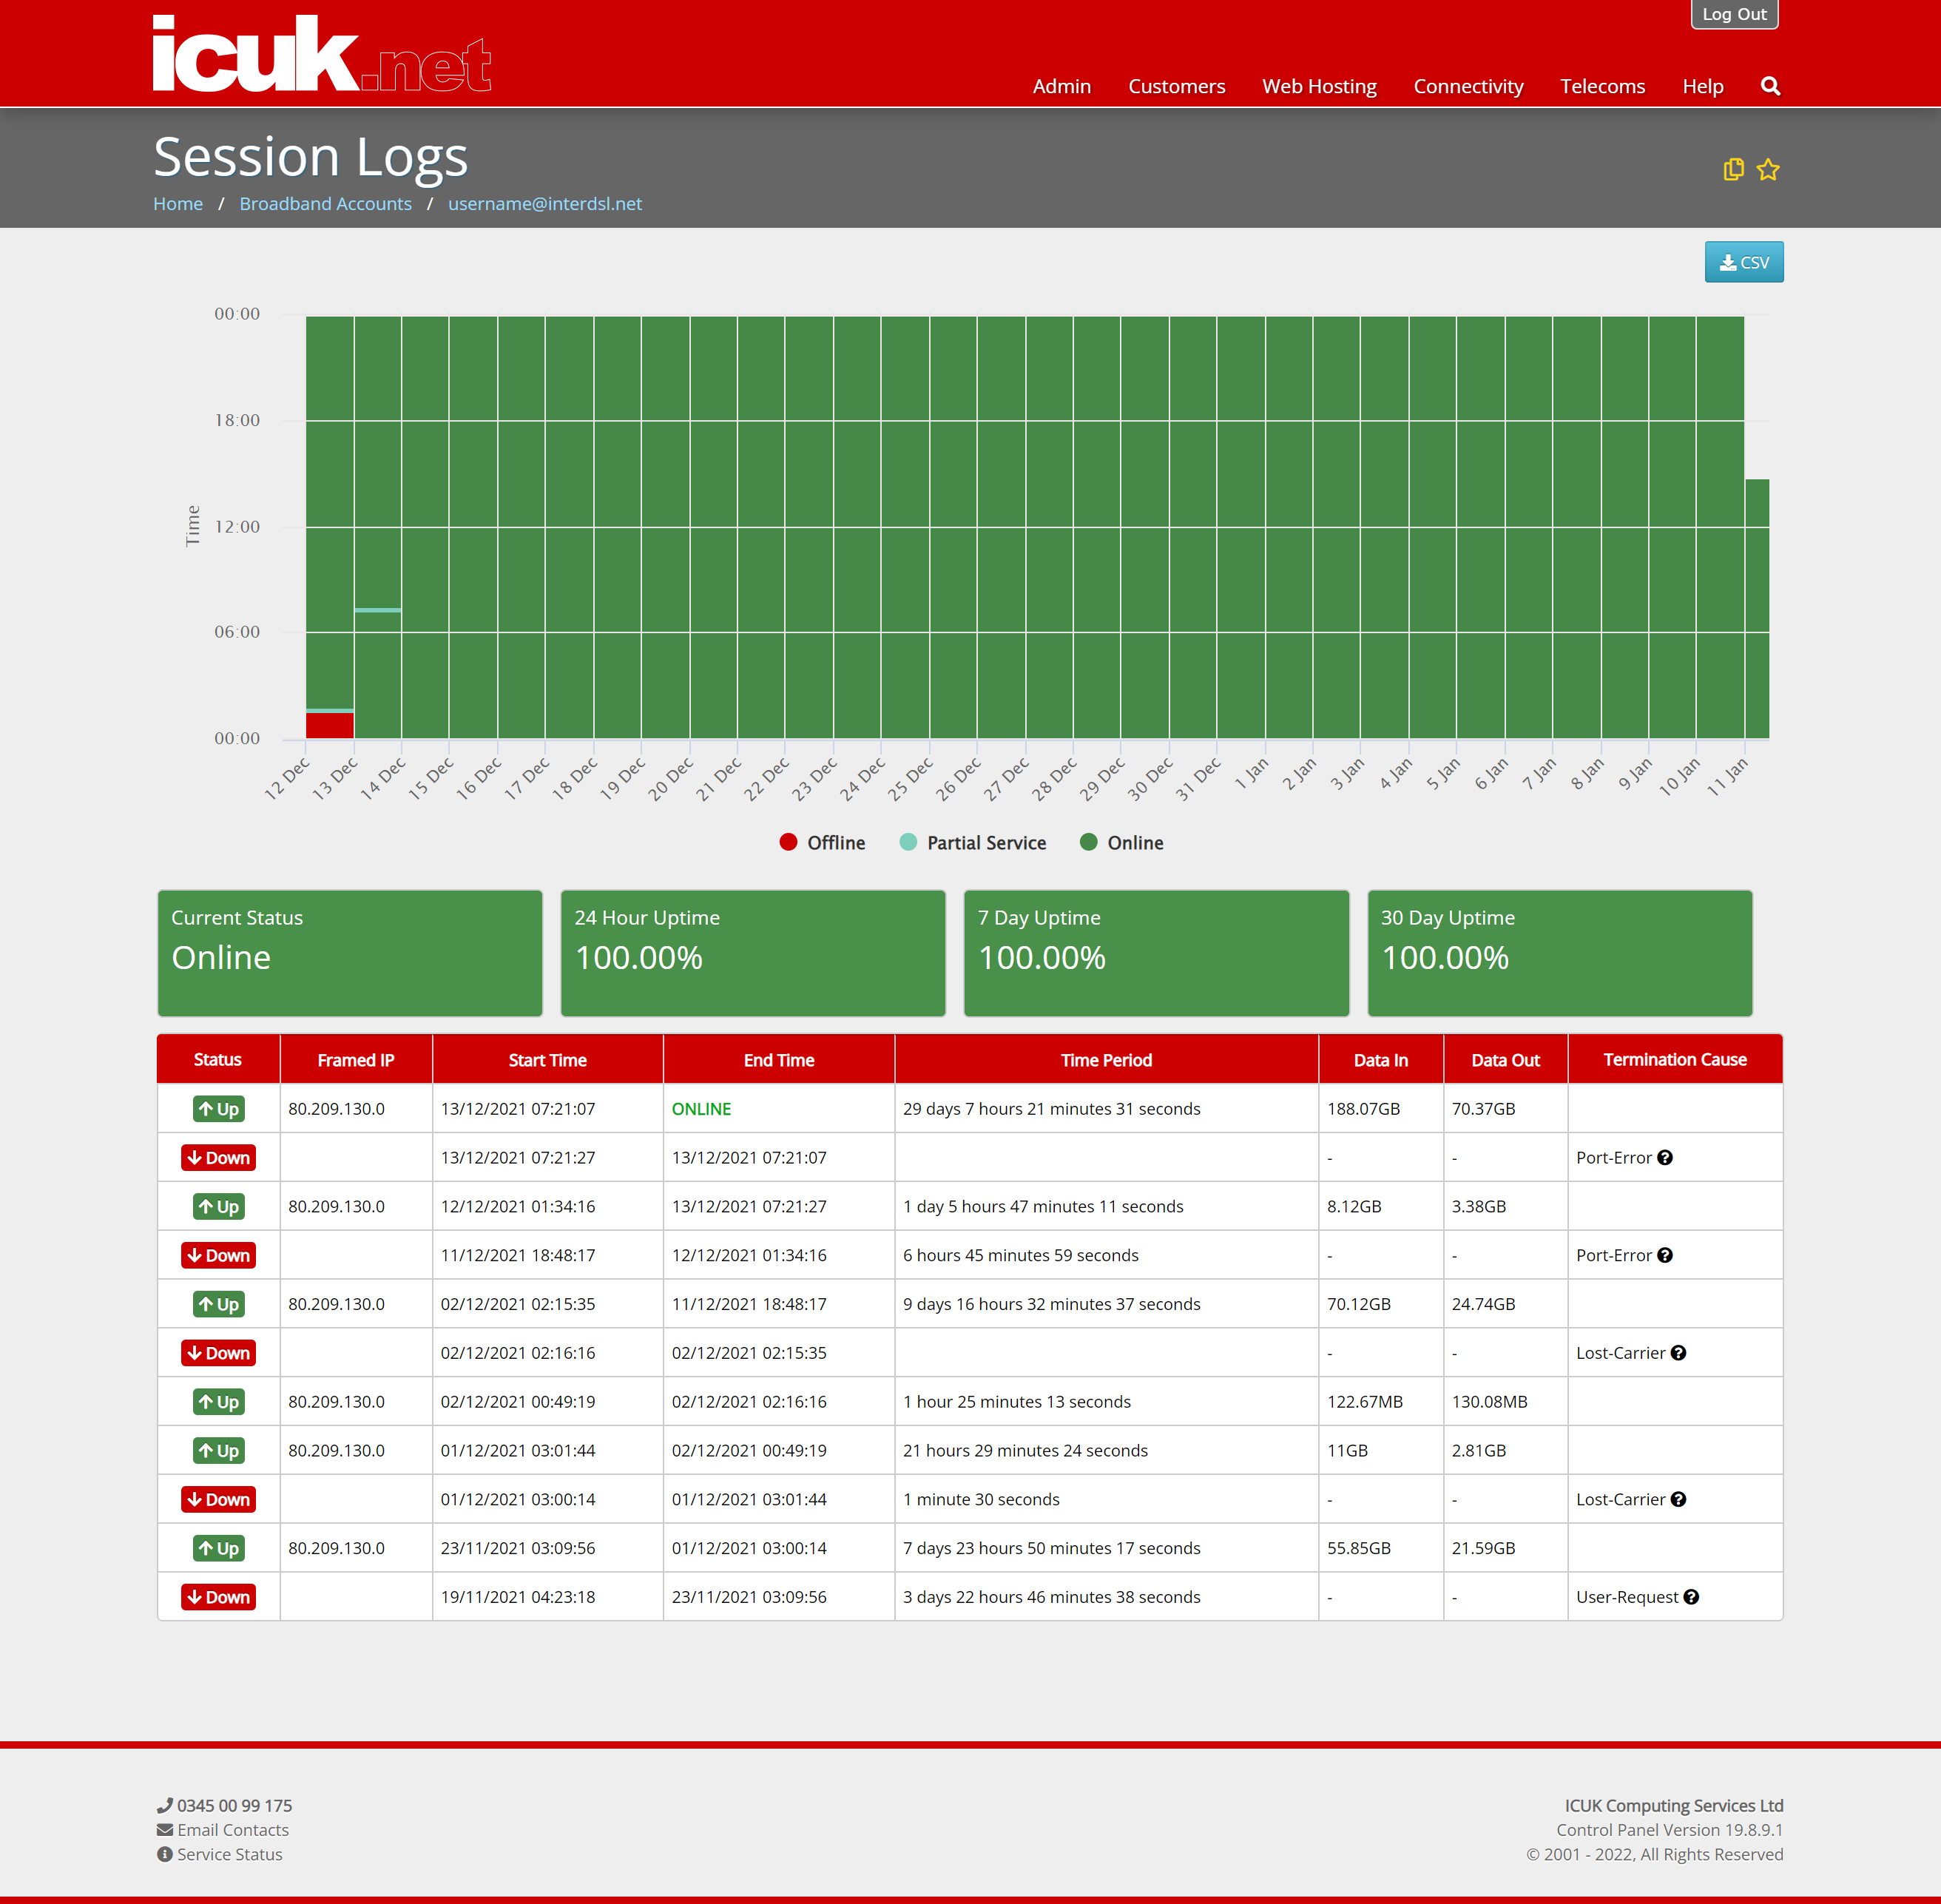1941x1904 pixels.
Task: Toggle the Partial Service legend item
Action: pyautogui.click(x=973, y=843)
